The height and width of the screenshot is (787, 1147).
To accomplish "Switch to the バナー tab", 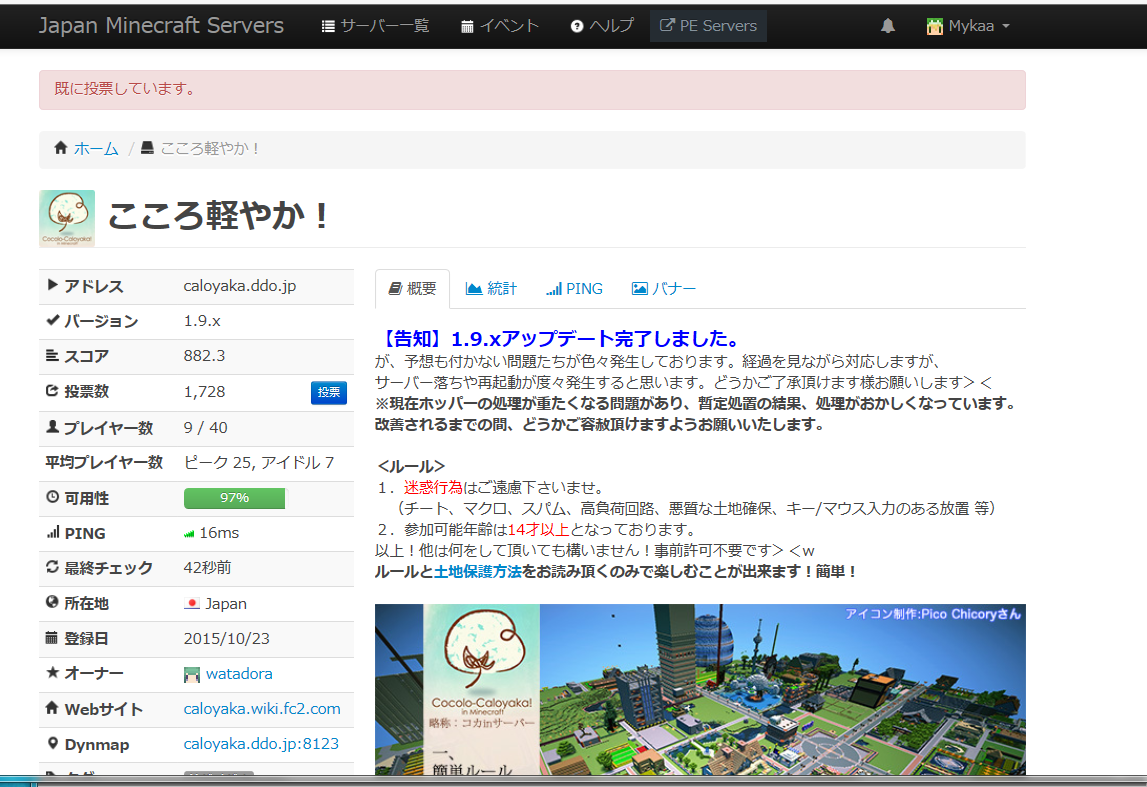I will [x=663, y=289].
